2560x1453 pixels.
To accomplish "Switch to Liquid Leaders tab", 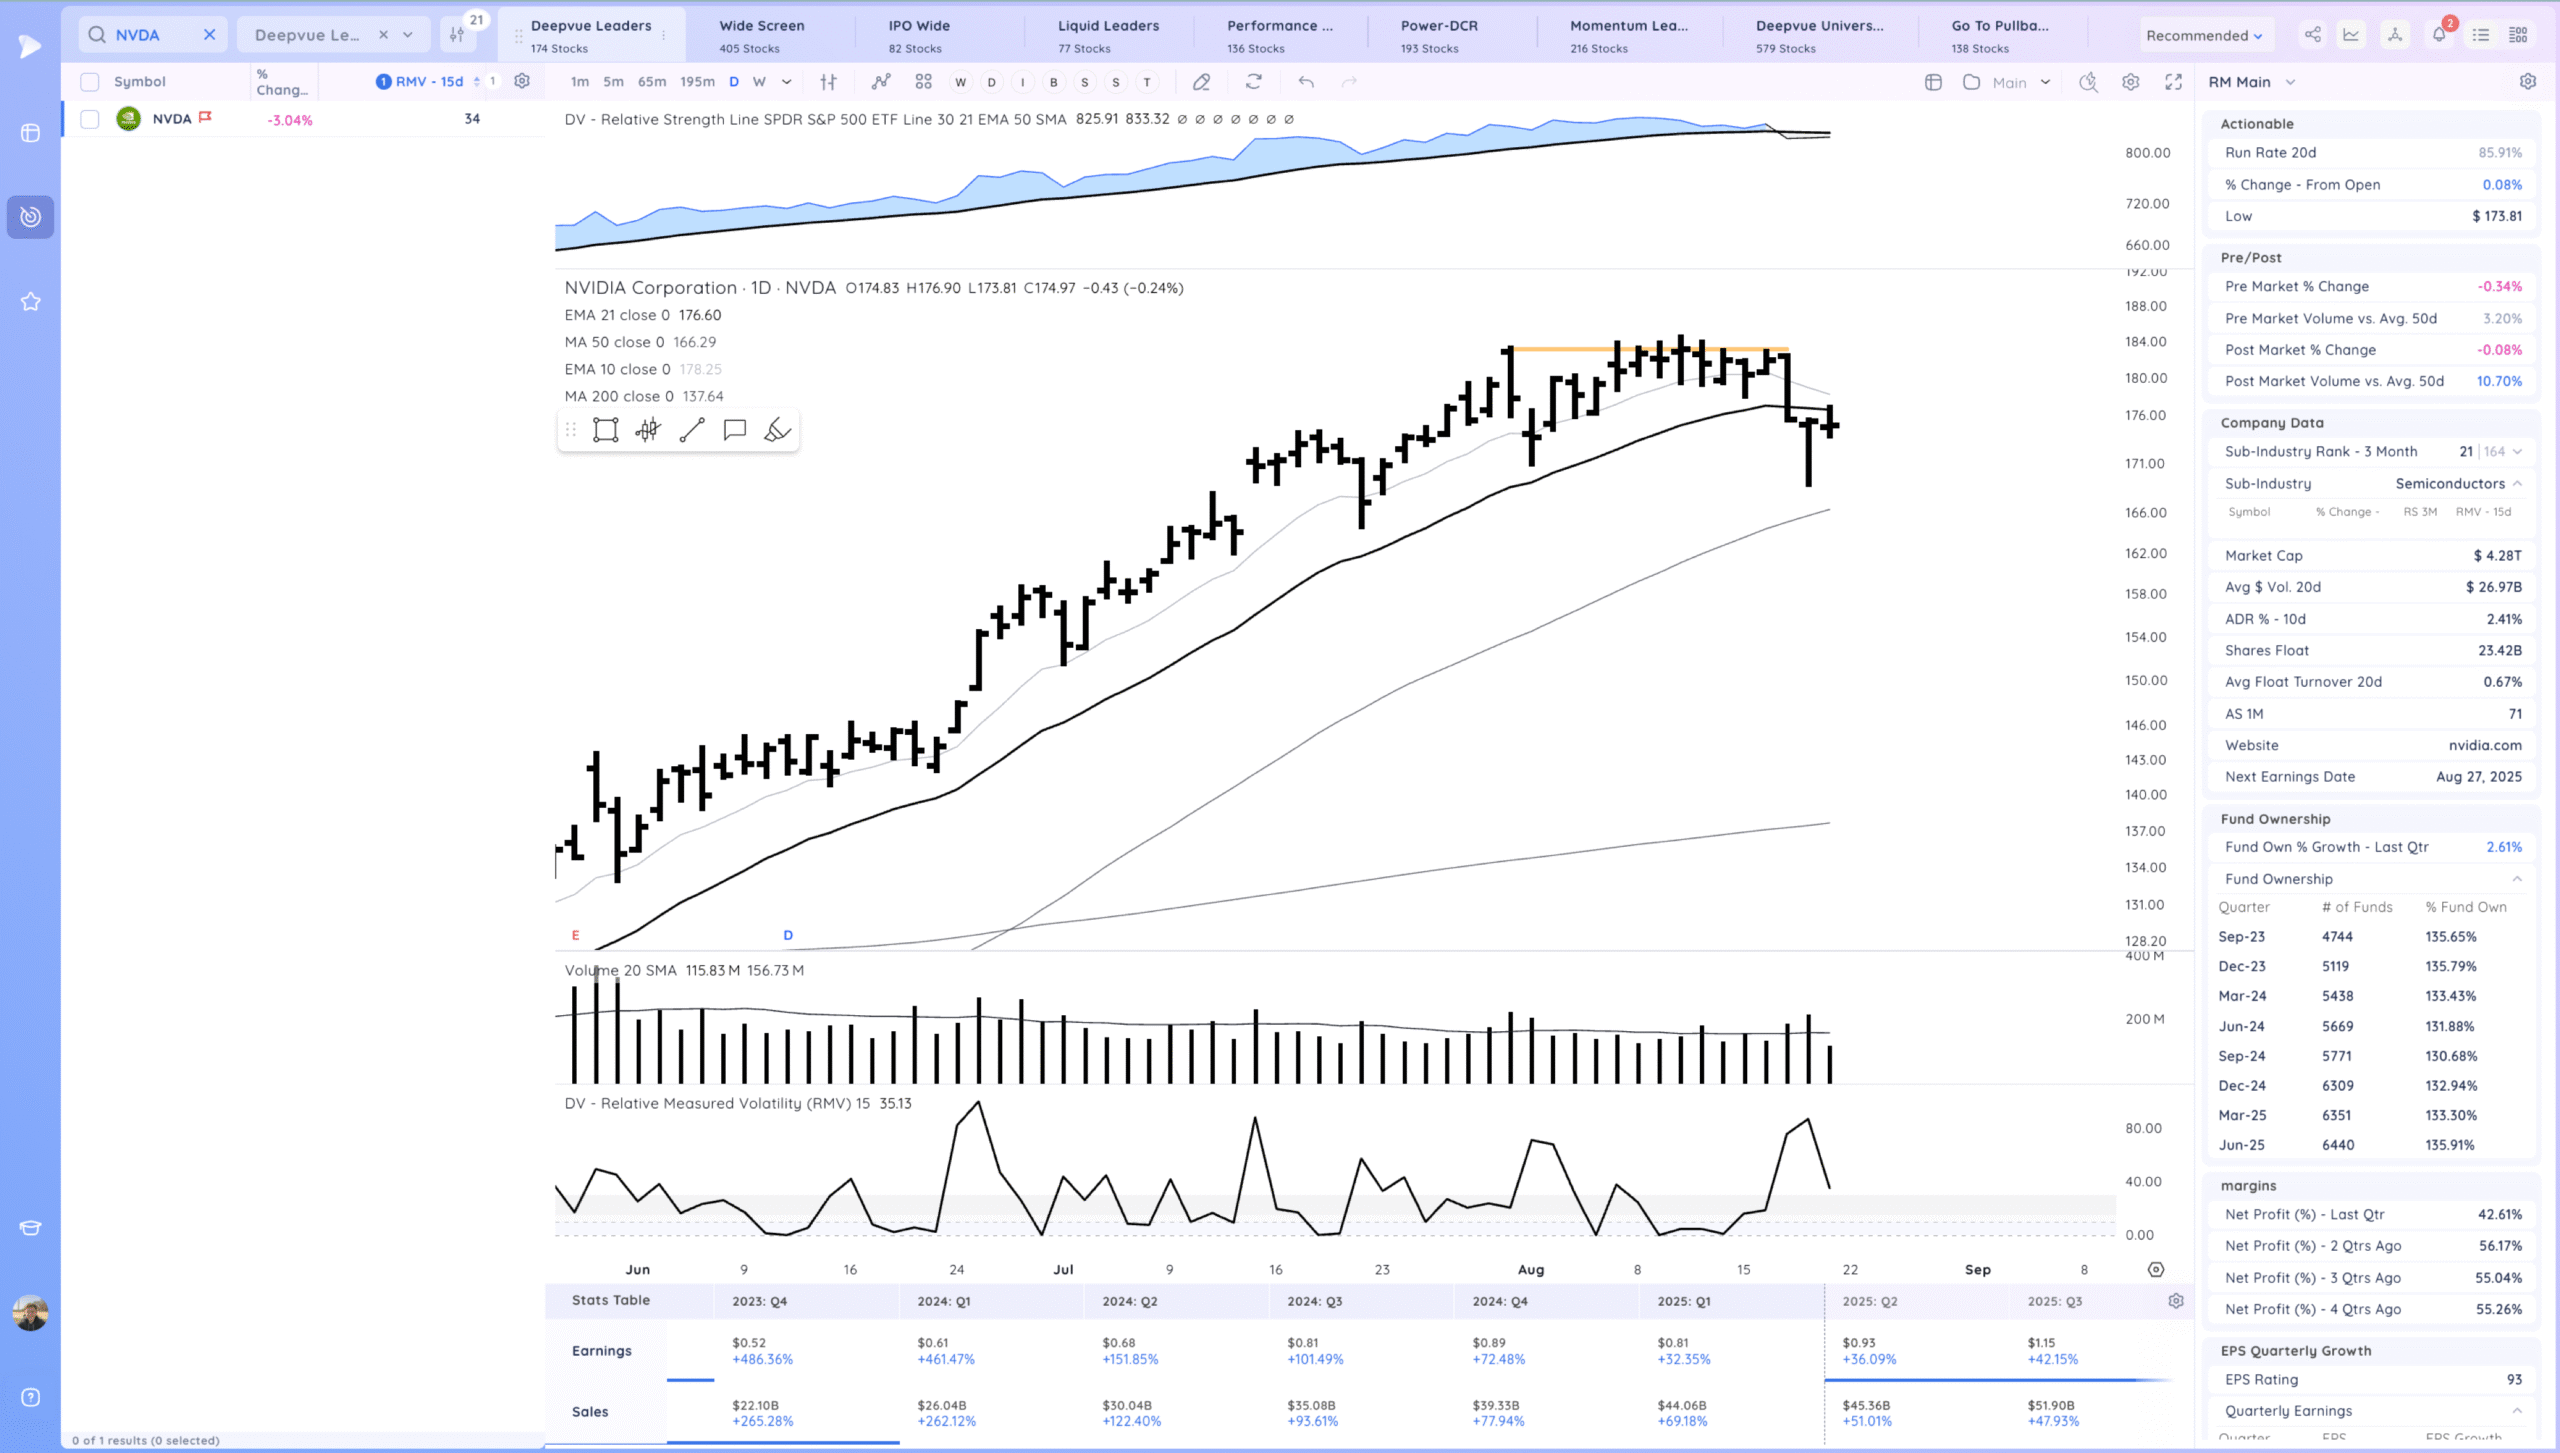I will pyautogui.click(x=1108, y=35).
